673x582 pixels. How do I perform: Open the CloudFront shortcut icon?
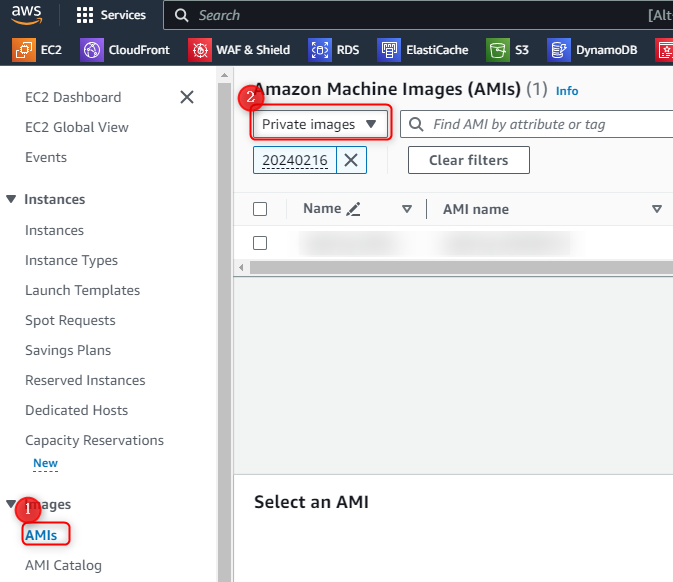[92, 50]
